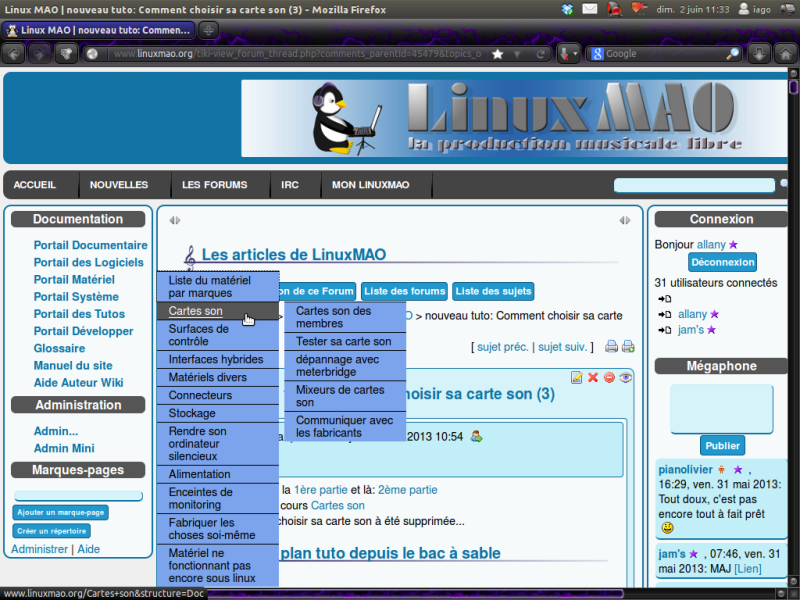Open the MON LINUXMAO menu item
Image resolution: width=800 pixels, height=600 pixels.
[370, 185]
